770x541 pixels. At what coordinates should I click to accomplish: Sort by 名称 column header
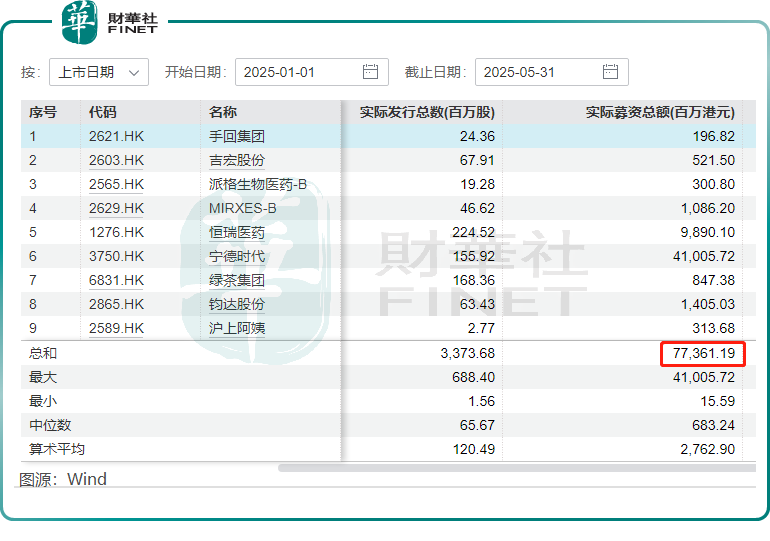point(223,112)
